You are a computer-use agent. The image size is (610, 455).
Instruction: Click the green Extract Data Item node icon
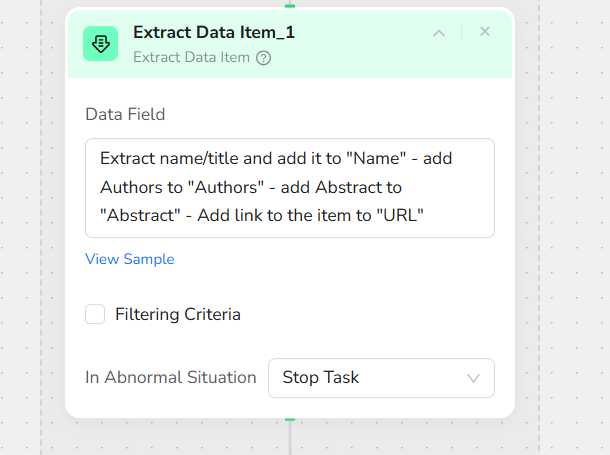point(100,43)
